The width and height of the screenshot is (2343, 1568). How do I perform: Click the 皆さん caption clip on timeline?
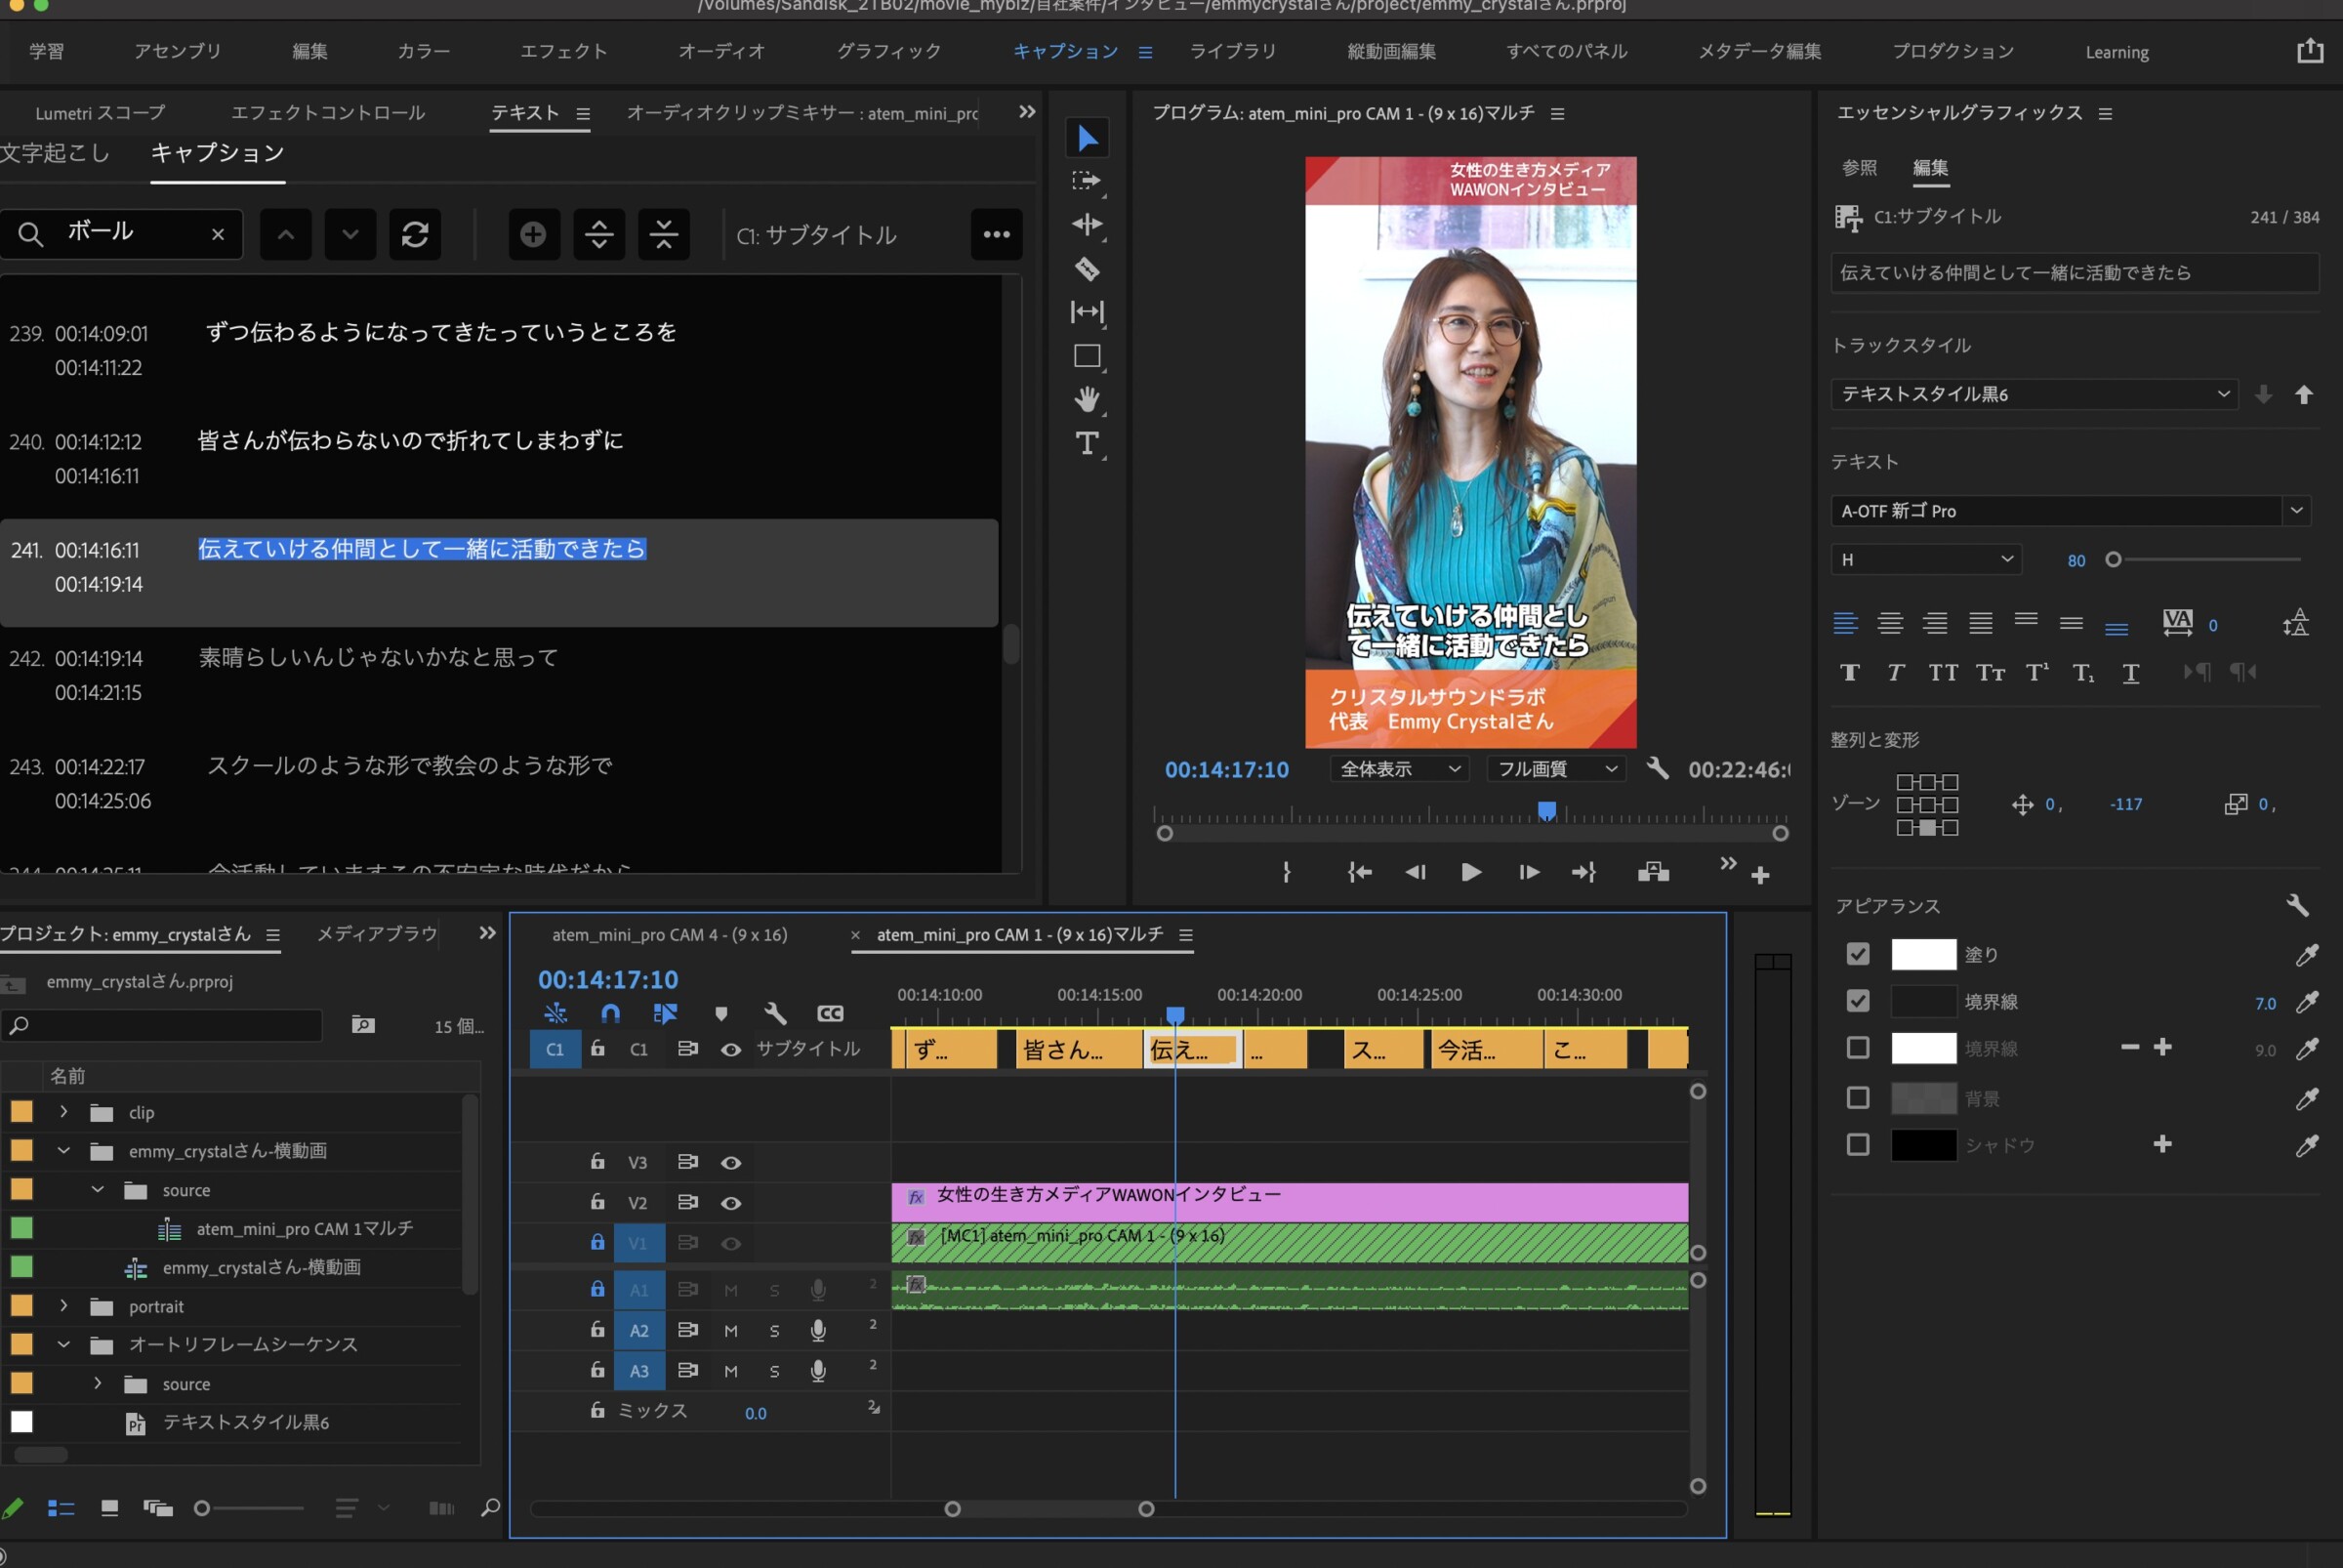pyautogui.click(x=1074, y=1049)
